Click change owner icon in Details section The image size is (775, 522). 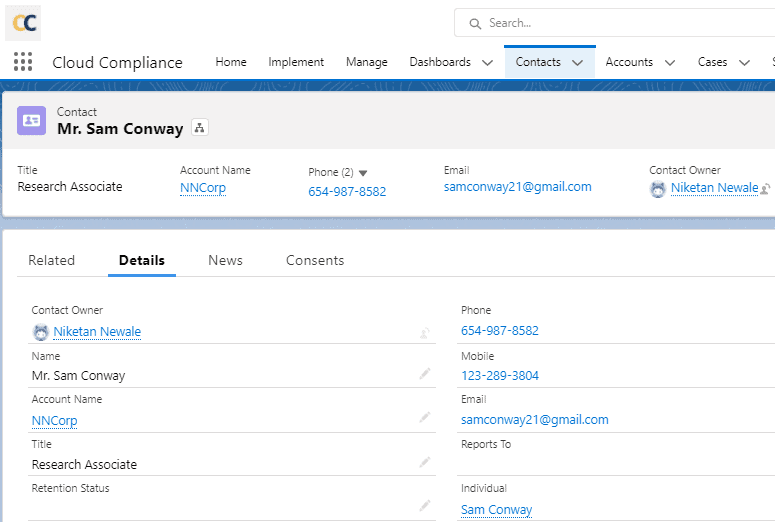coord(425,332)
